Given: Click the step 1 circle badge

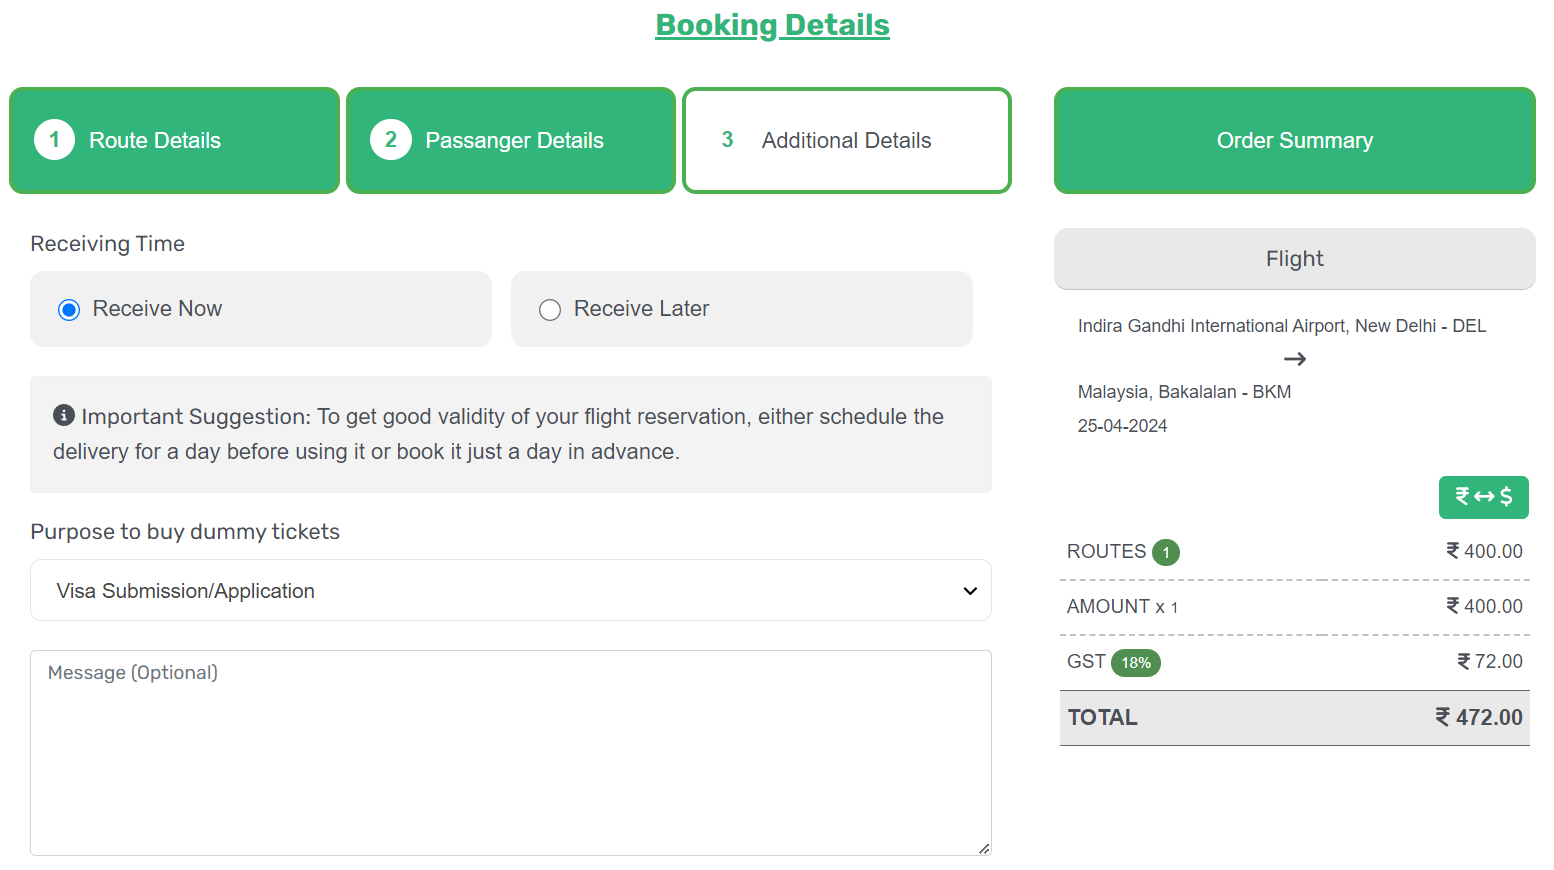Looking at the screenshot, I should click(55, 140).
